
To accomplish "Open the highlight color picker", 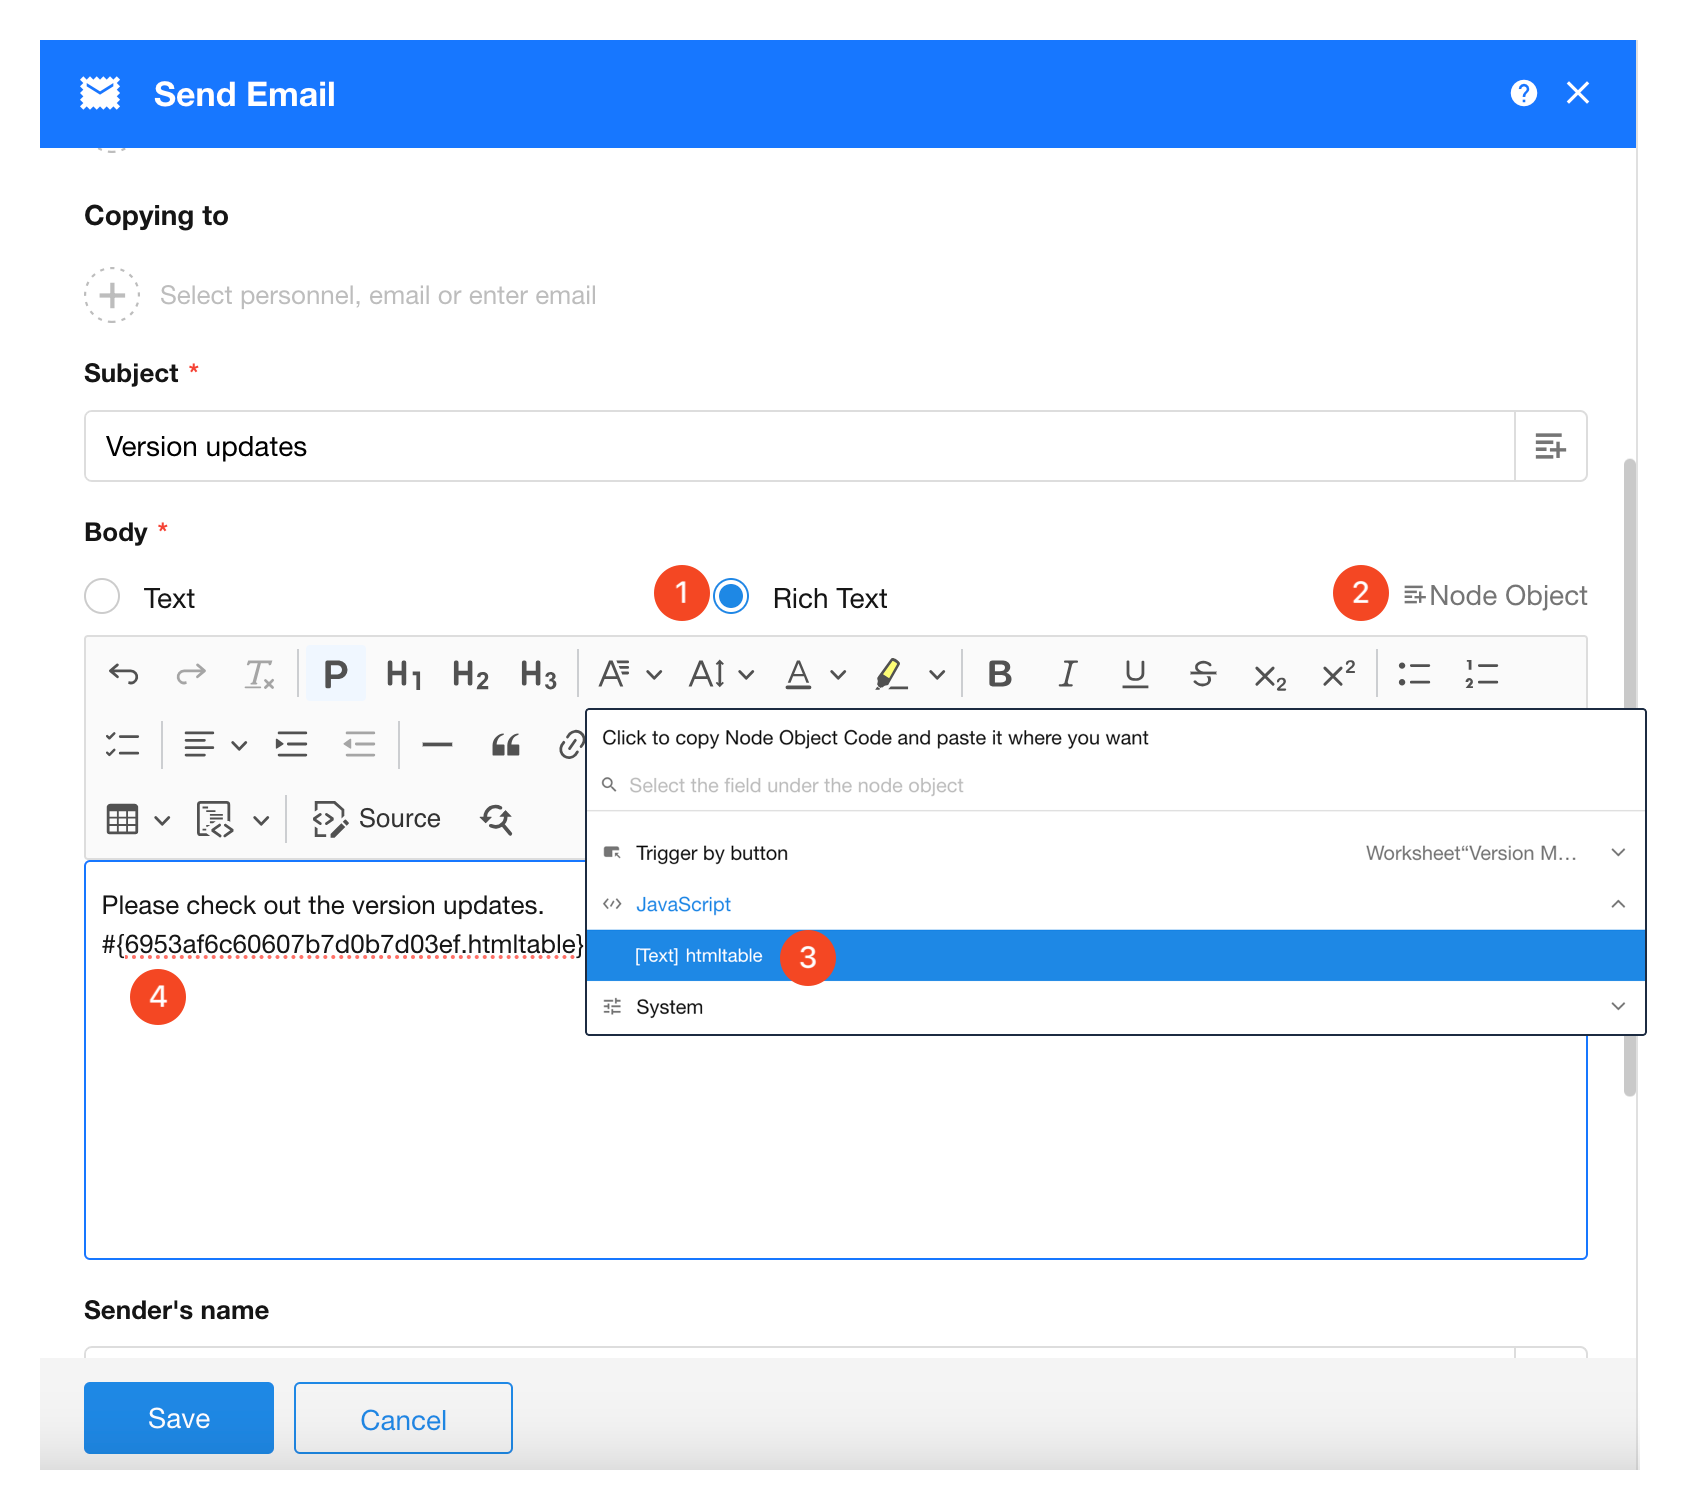I will point(936,675).
